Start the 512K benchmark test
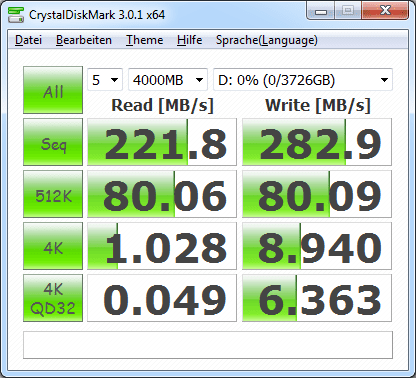Screen dimensions: 416x378 click(53, 194)
